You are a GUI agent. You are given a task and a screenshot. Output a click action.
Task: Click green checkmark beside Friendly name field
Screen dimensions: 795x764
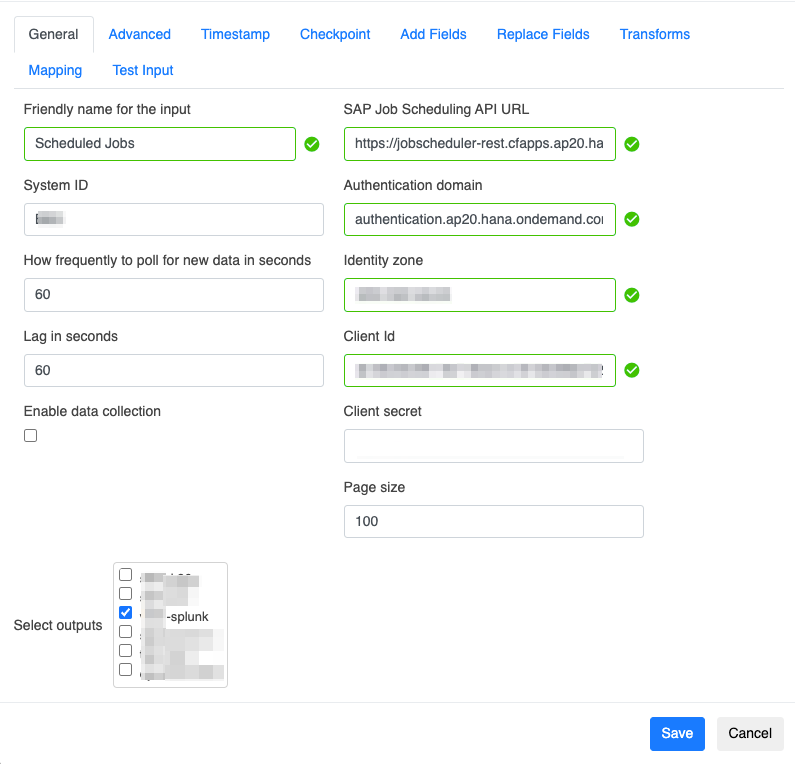click(312, 144)
